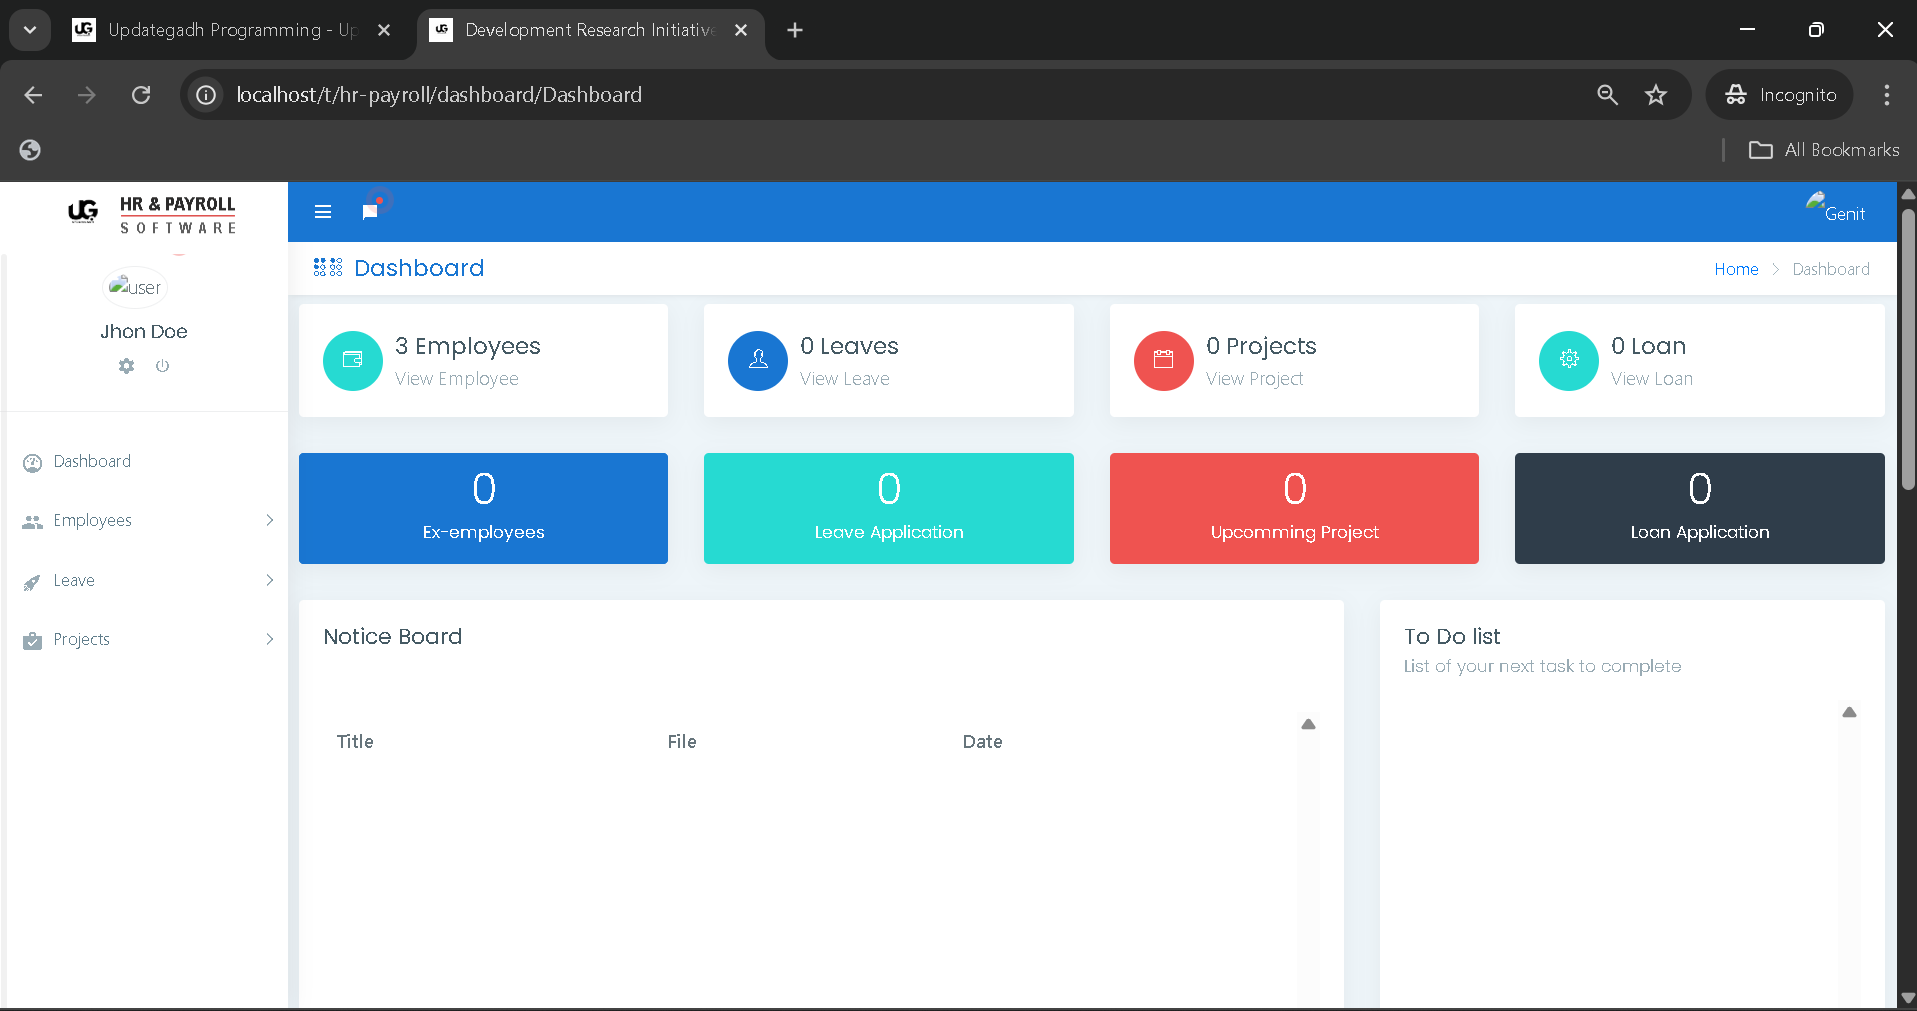Click the Notice Board scrollbar up arrow

point(1308,724)
